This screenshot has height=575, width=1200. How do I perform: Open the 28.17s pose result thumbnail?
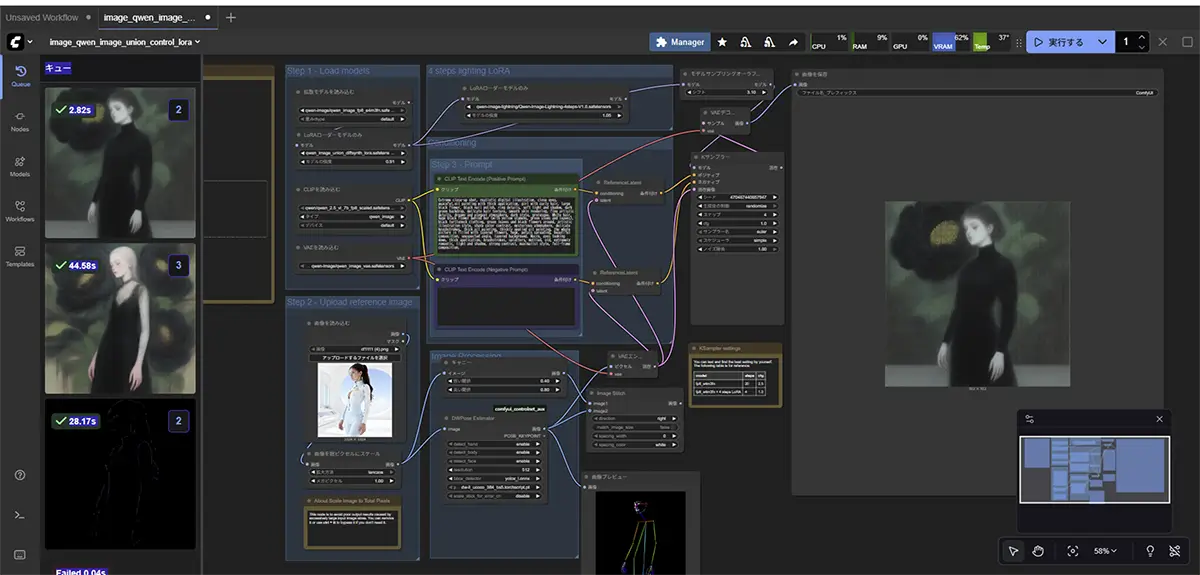pos(120,473)
